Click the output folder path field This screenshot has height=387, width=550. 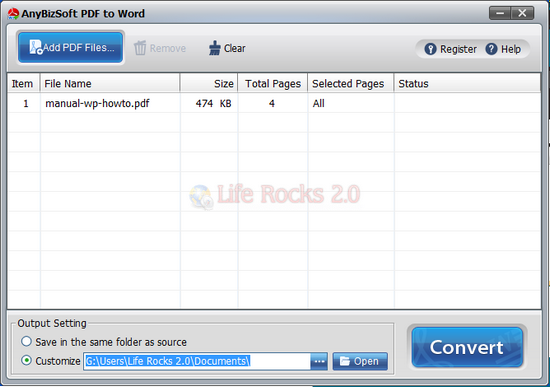197,361
